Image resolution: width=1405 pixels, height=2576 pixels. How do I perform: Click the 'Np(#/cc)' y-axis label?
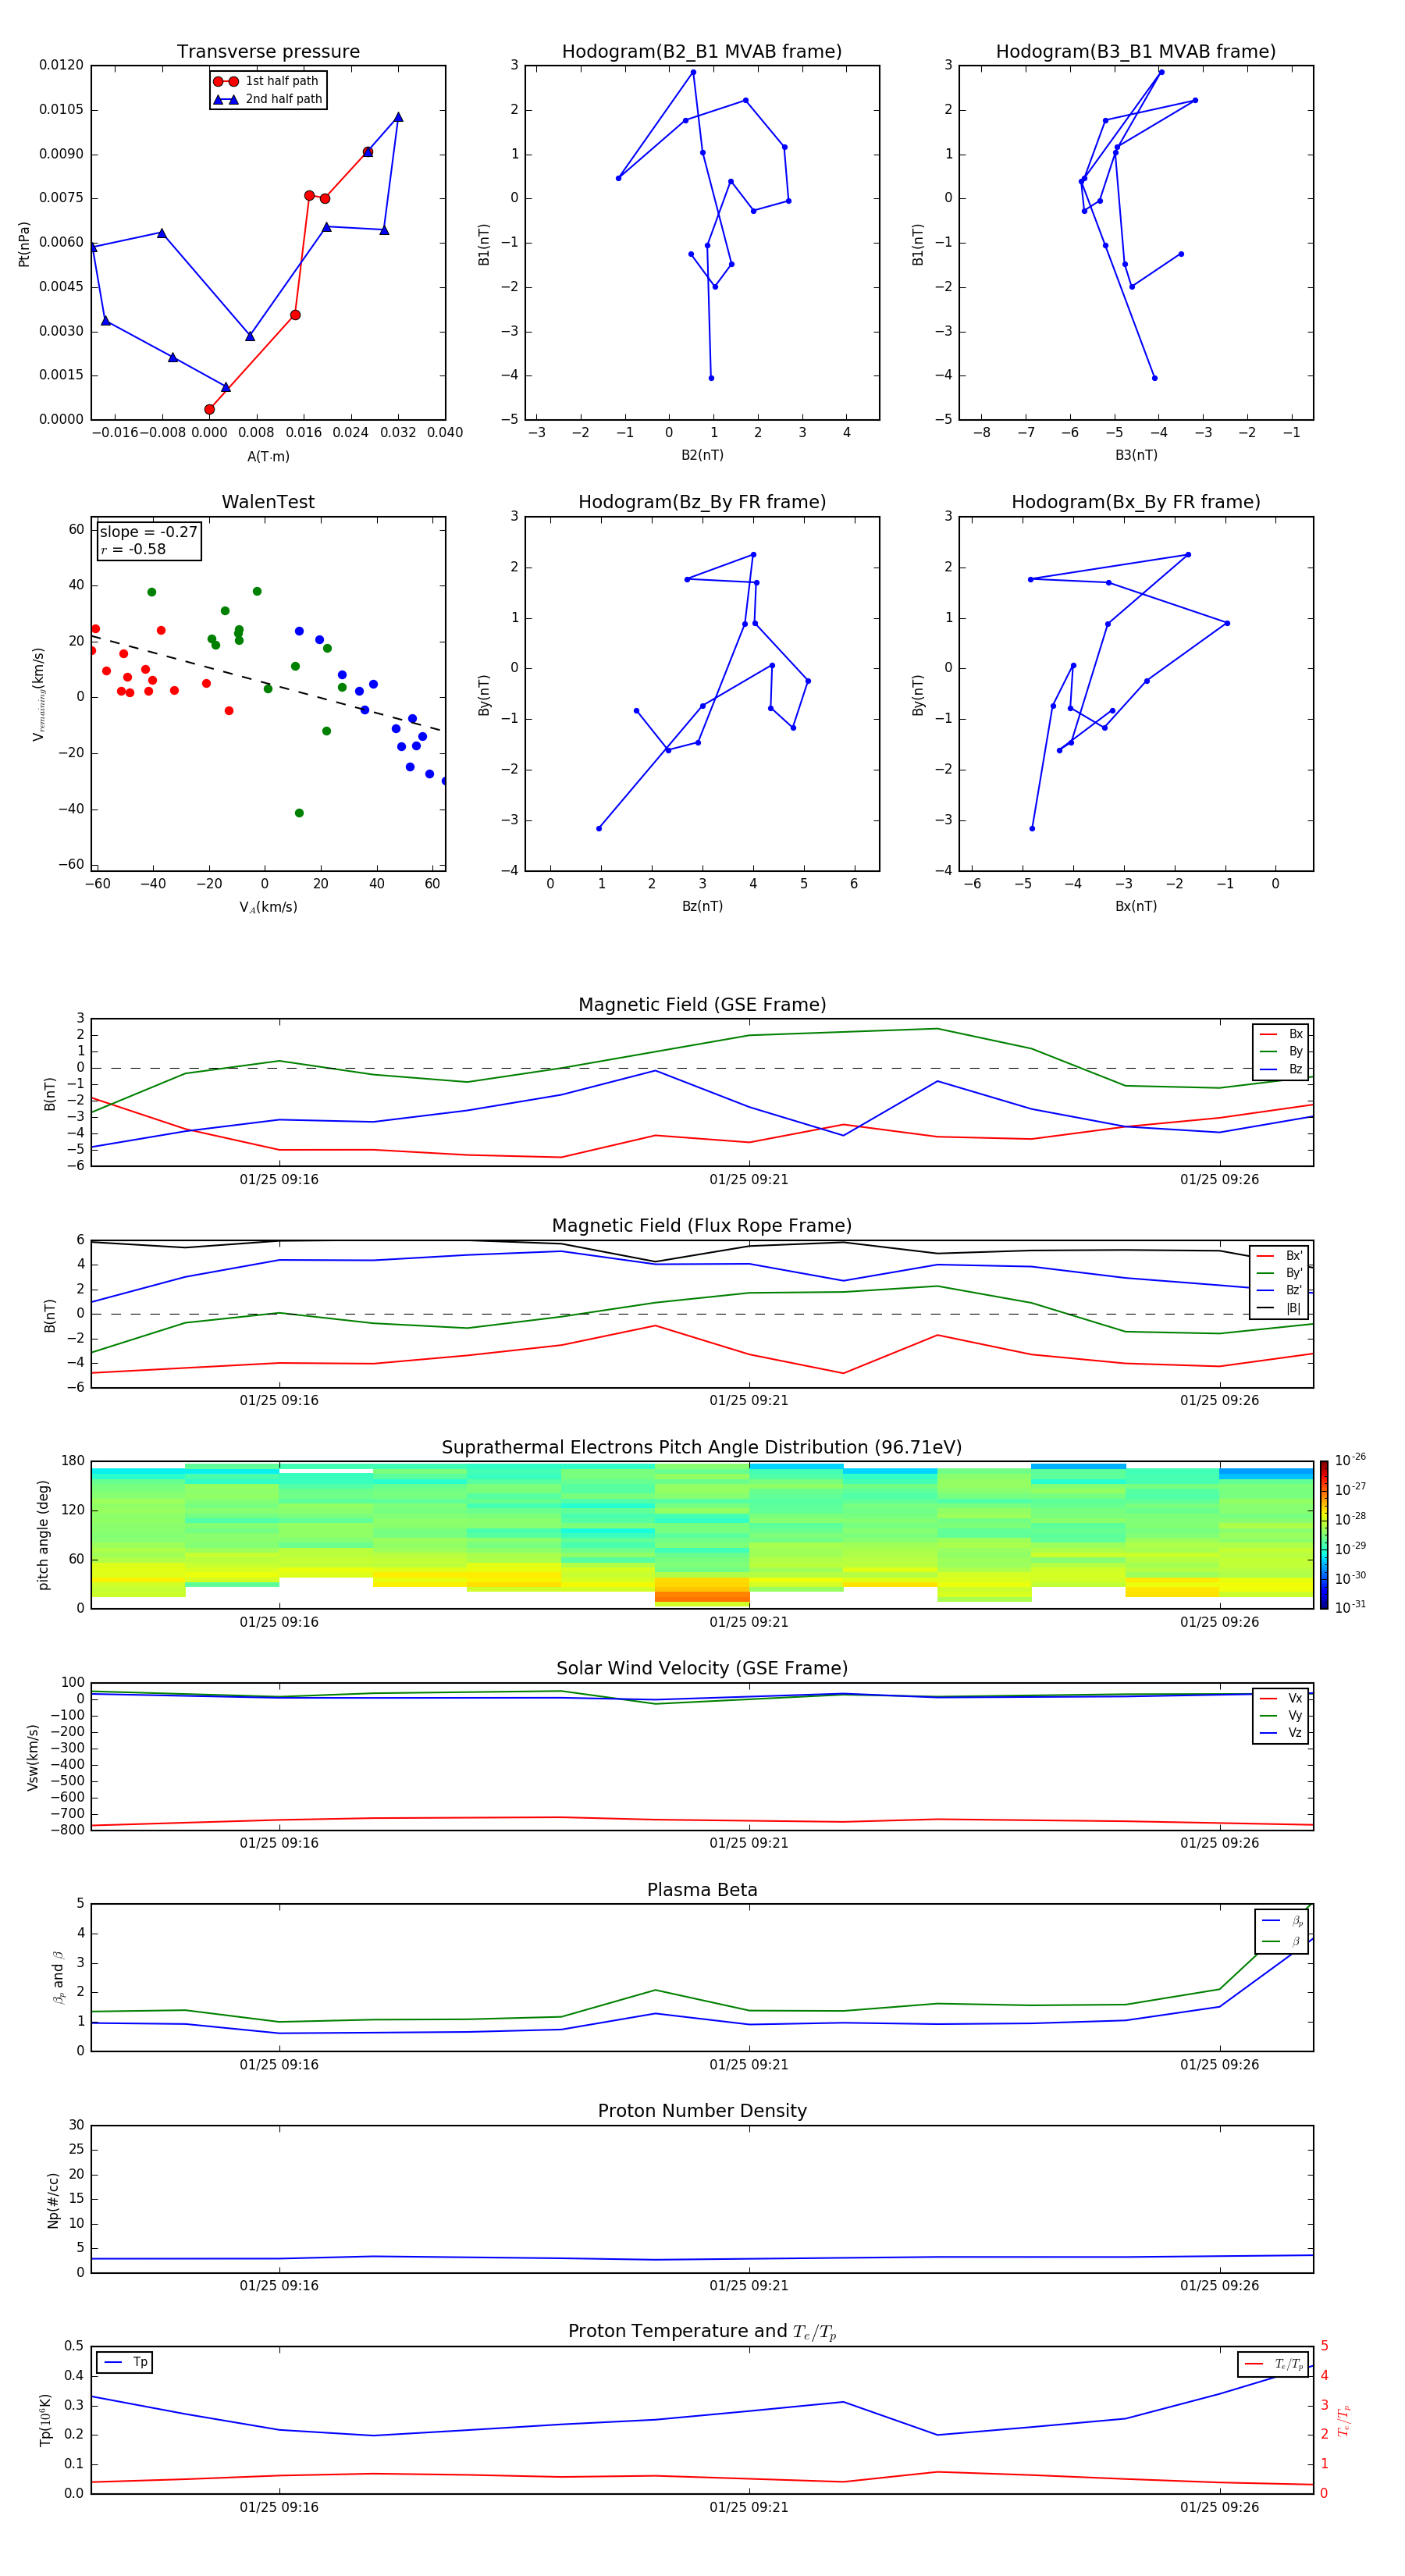point(52,2200)
